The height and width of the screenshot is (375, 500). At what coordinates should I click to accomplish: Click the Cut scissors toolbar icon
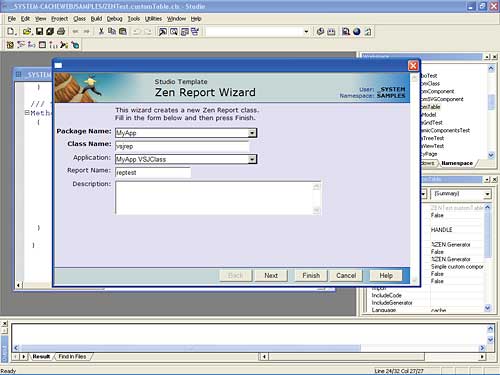click(101, 32)
